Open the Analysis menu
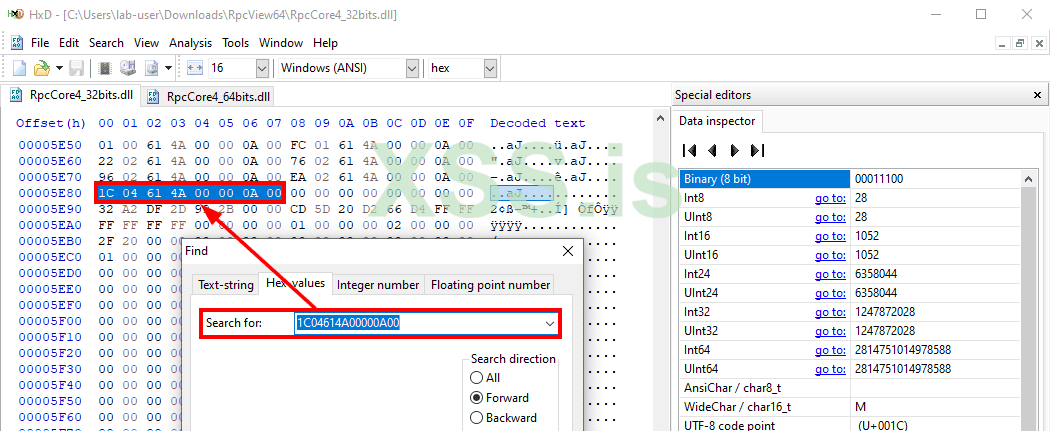The width and height of the screenshot is (1050, 431). pos(190,43)
